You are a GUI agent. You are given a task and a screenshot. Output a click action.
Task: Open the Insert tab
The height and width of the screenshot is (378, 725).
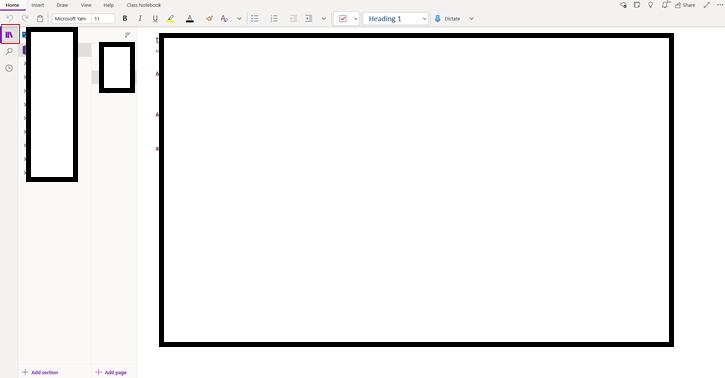(x=38, y=5)
